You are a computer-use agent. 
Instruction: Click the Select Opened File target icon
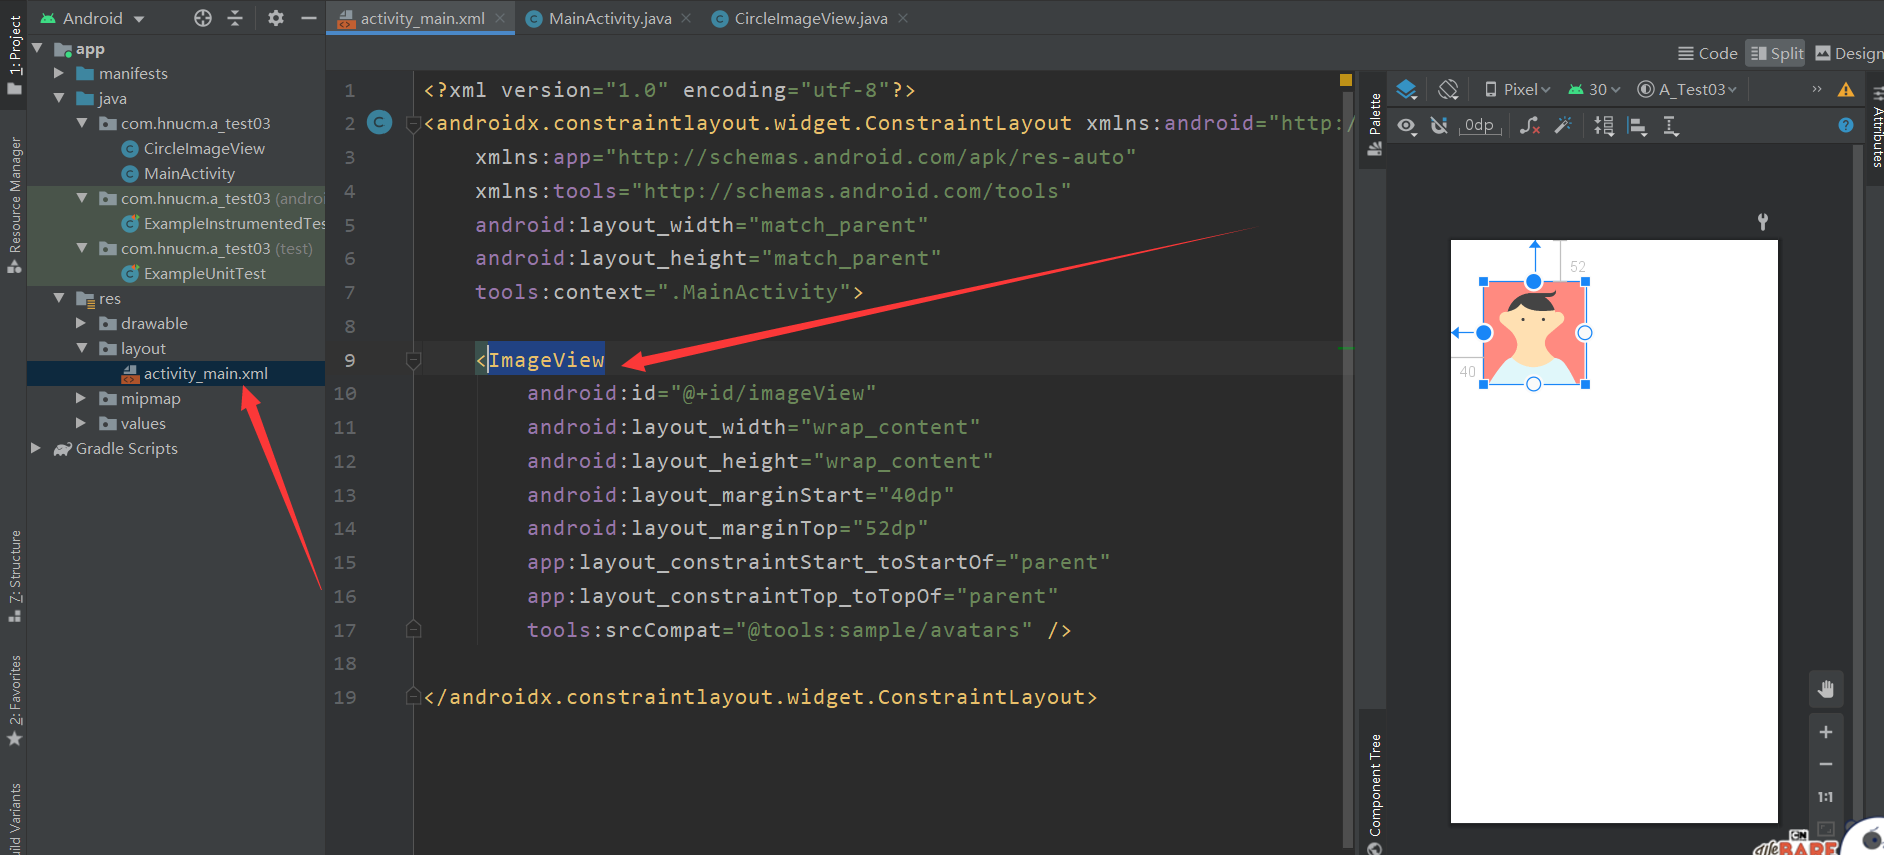point(203,18)
